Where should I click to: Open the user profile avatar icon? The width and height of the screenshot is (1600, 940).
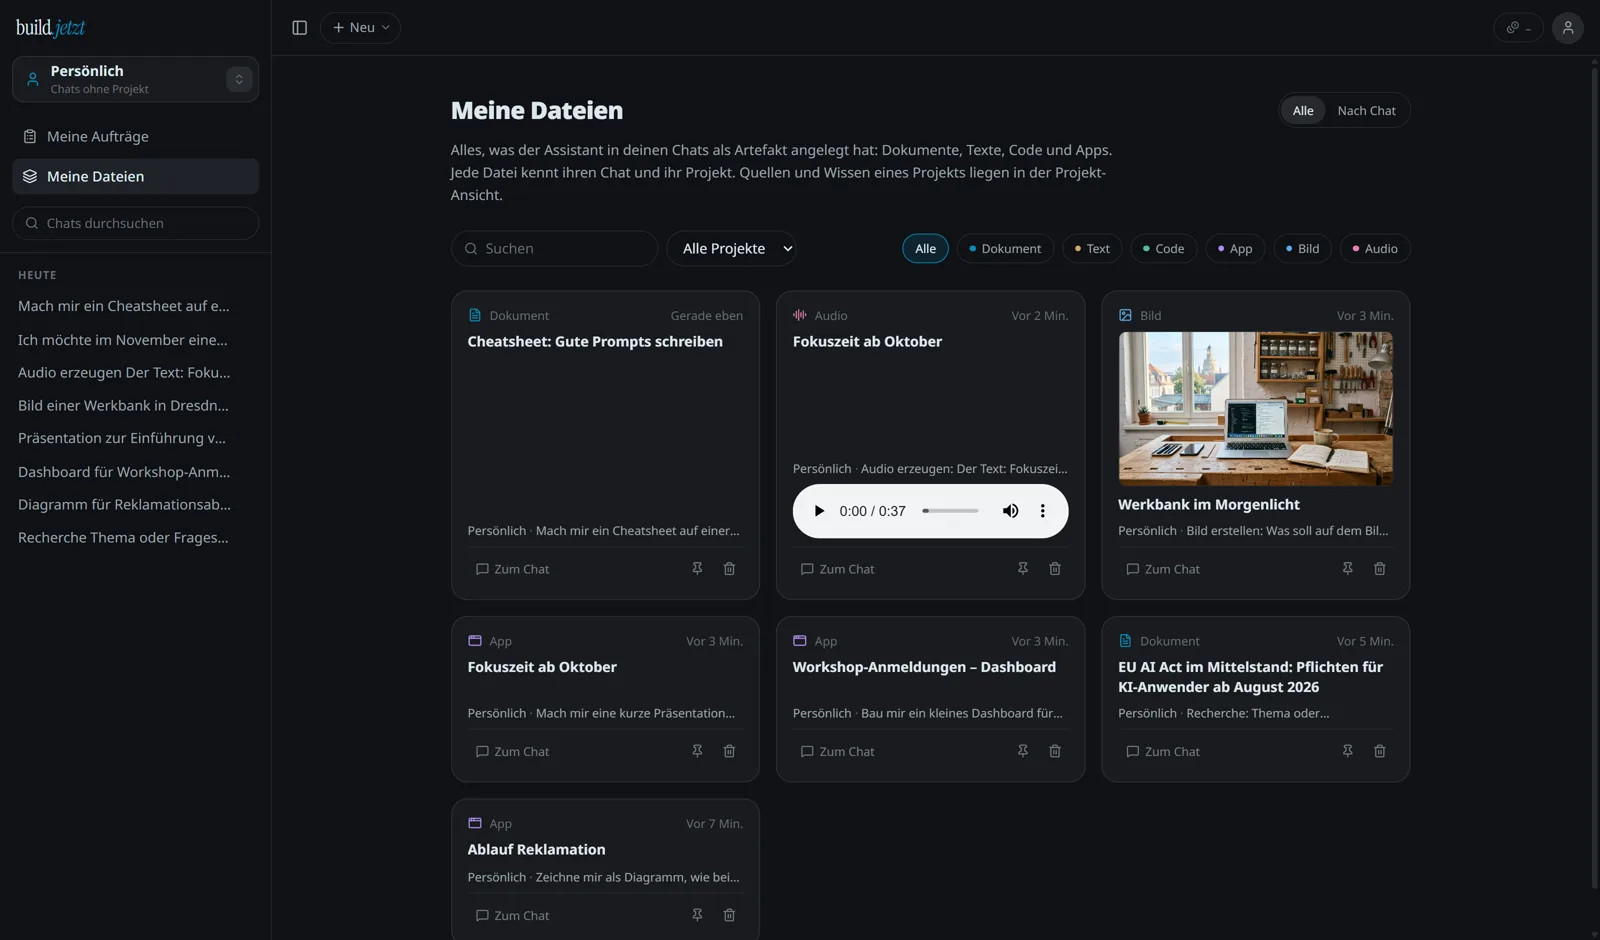(x=1567, y=28)
